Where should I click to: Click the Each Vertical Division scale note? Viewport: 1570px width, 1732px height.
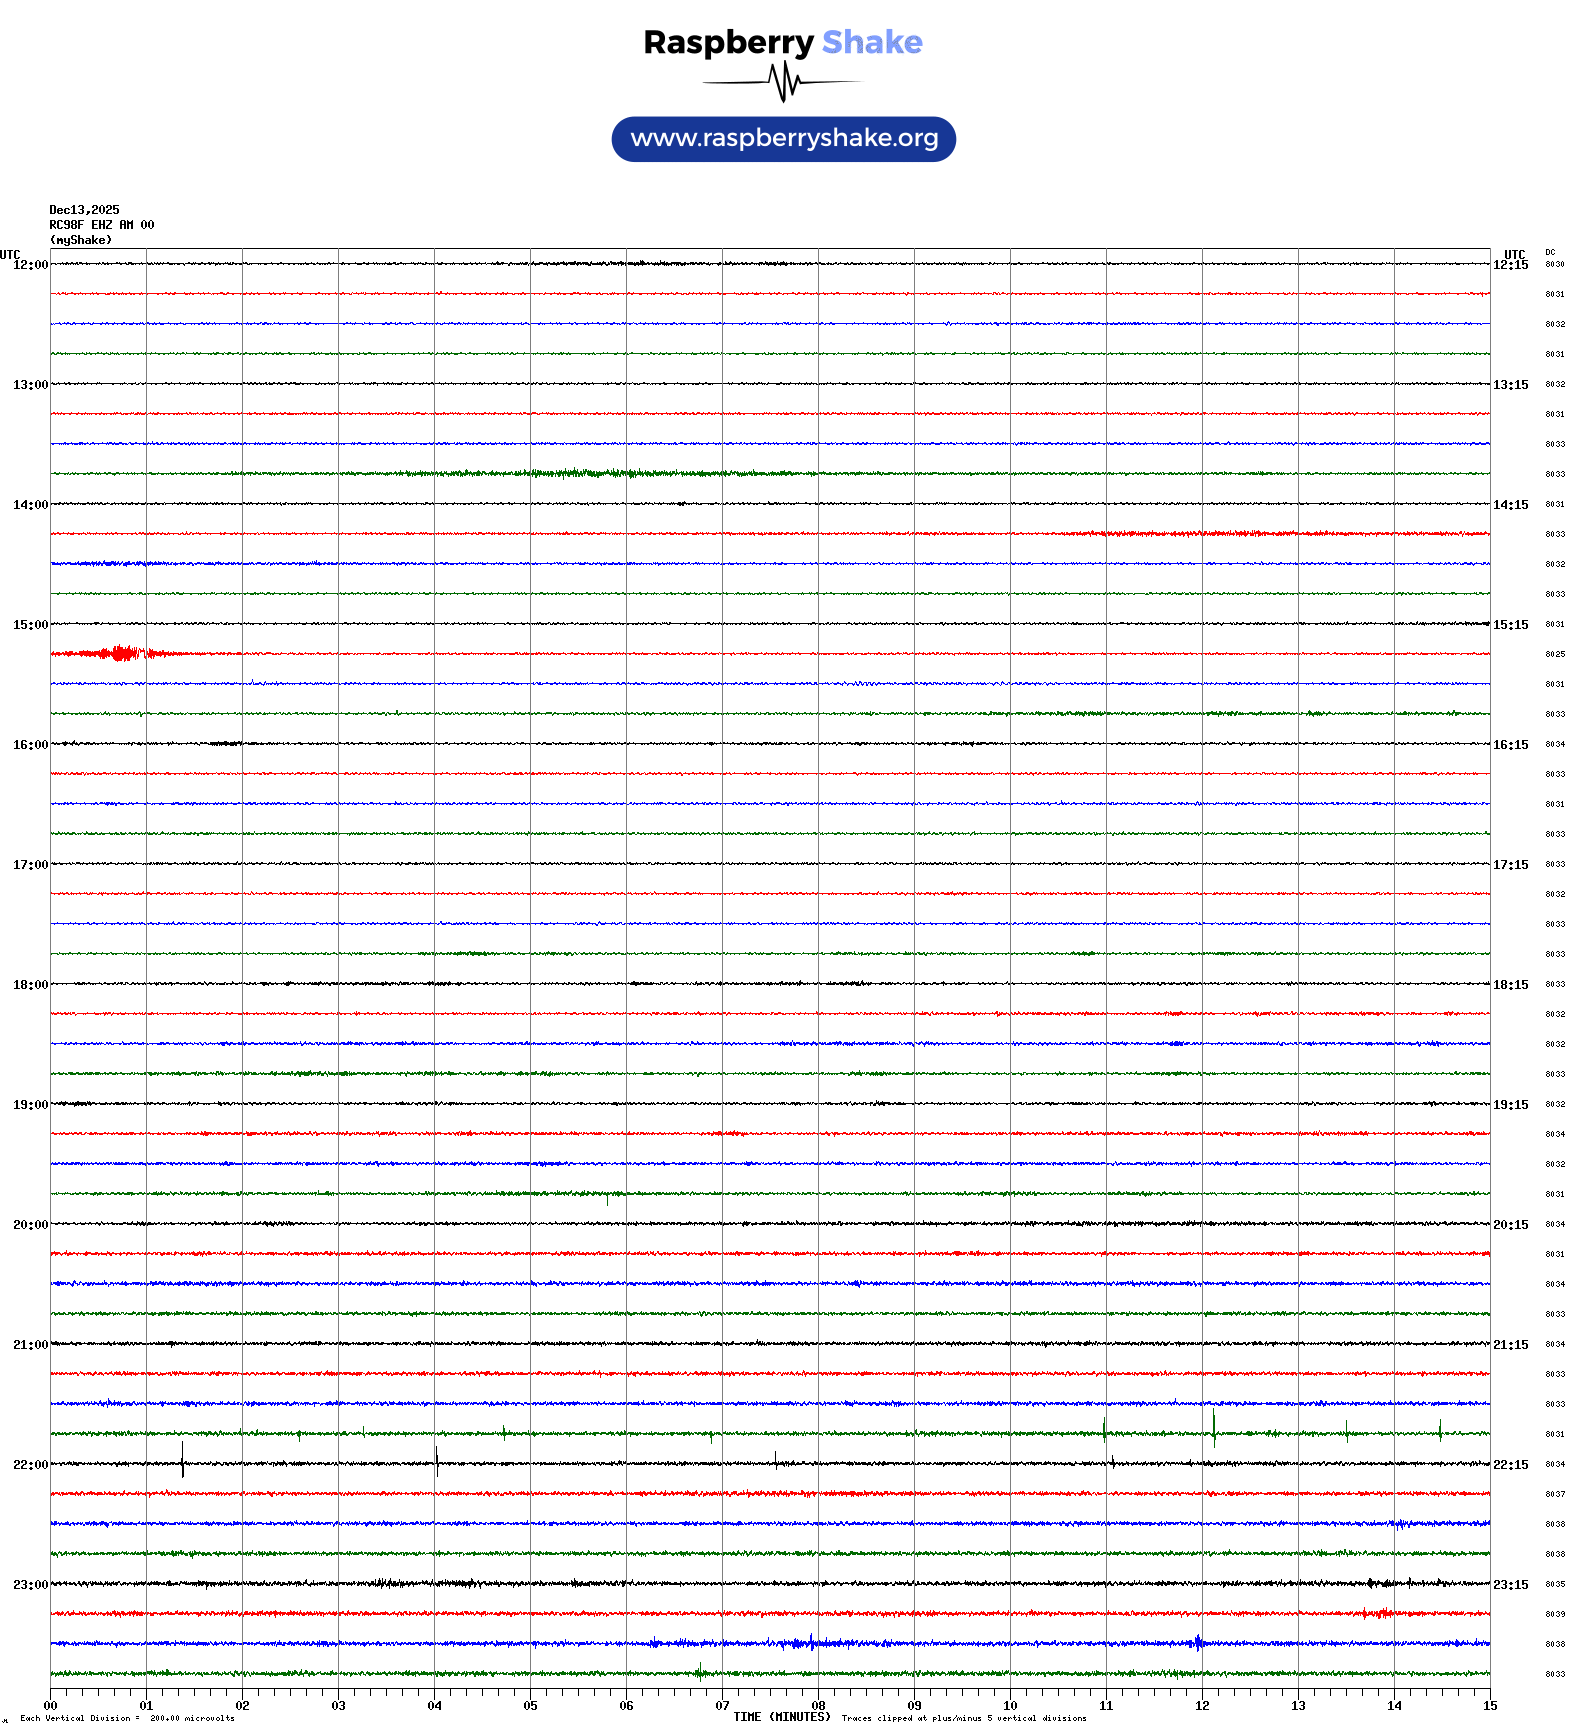click(127, 1719)
